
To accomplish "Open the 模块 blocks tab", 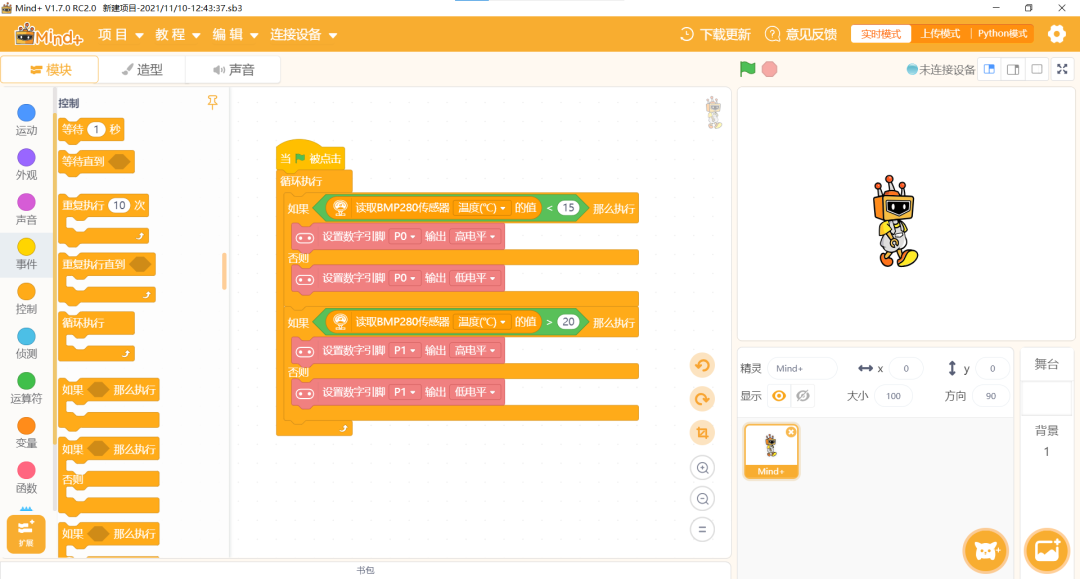I will [x=50, y=70].
